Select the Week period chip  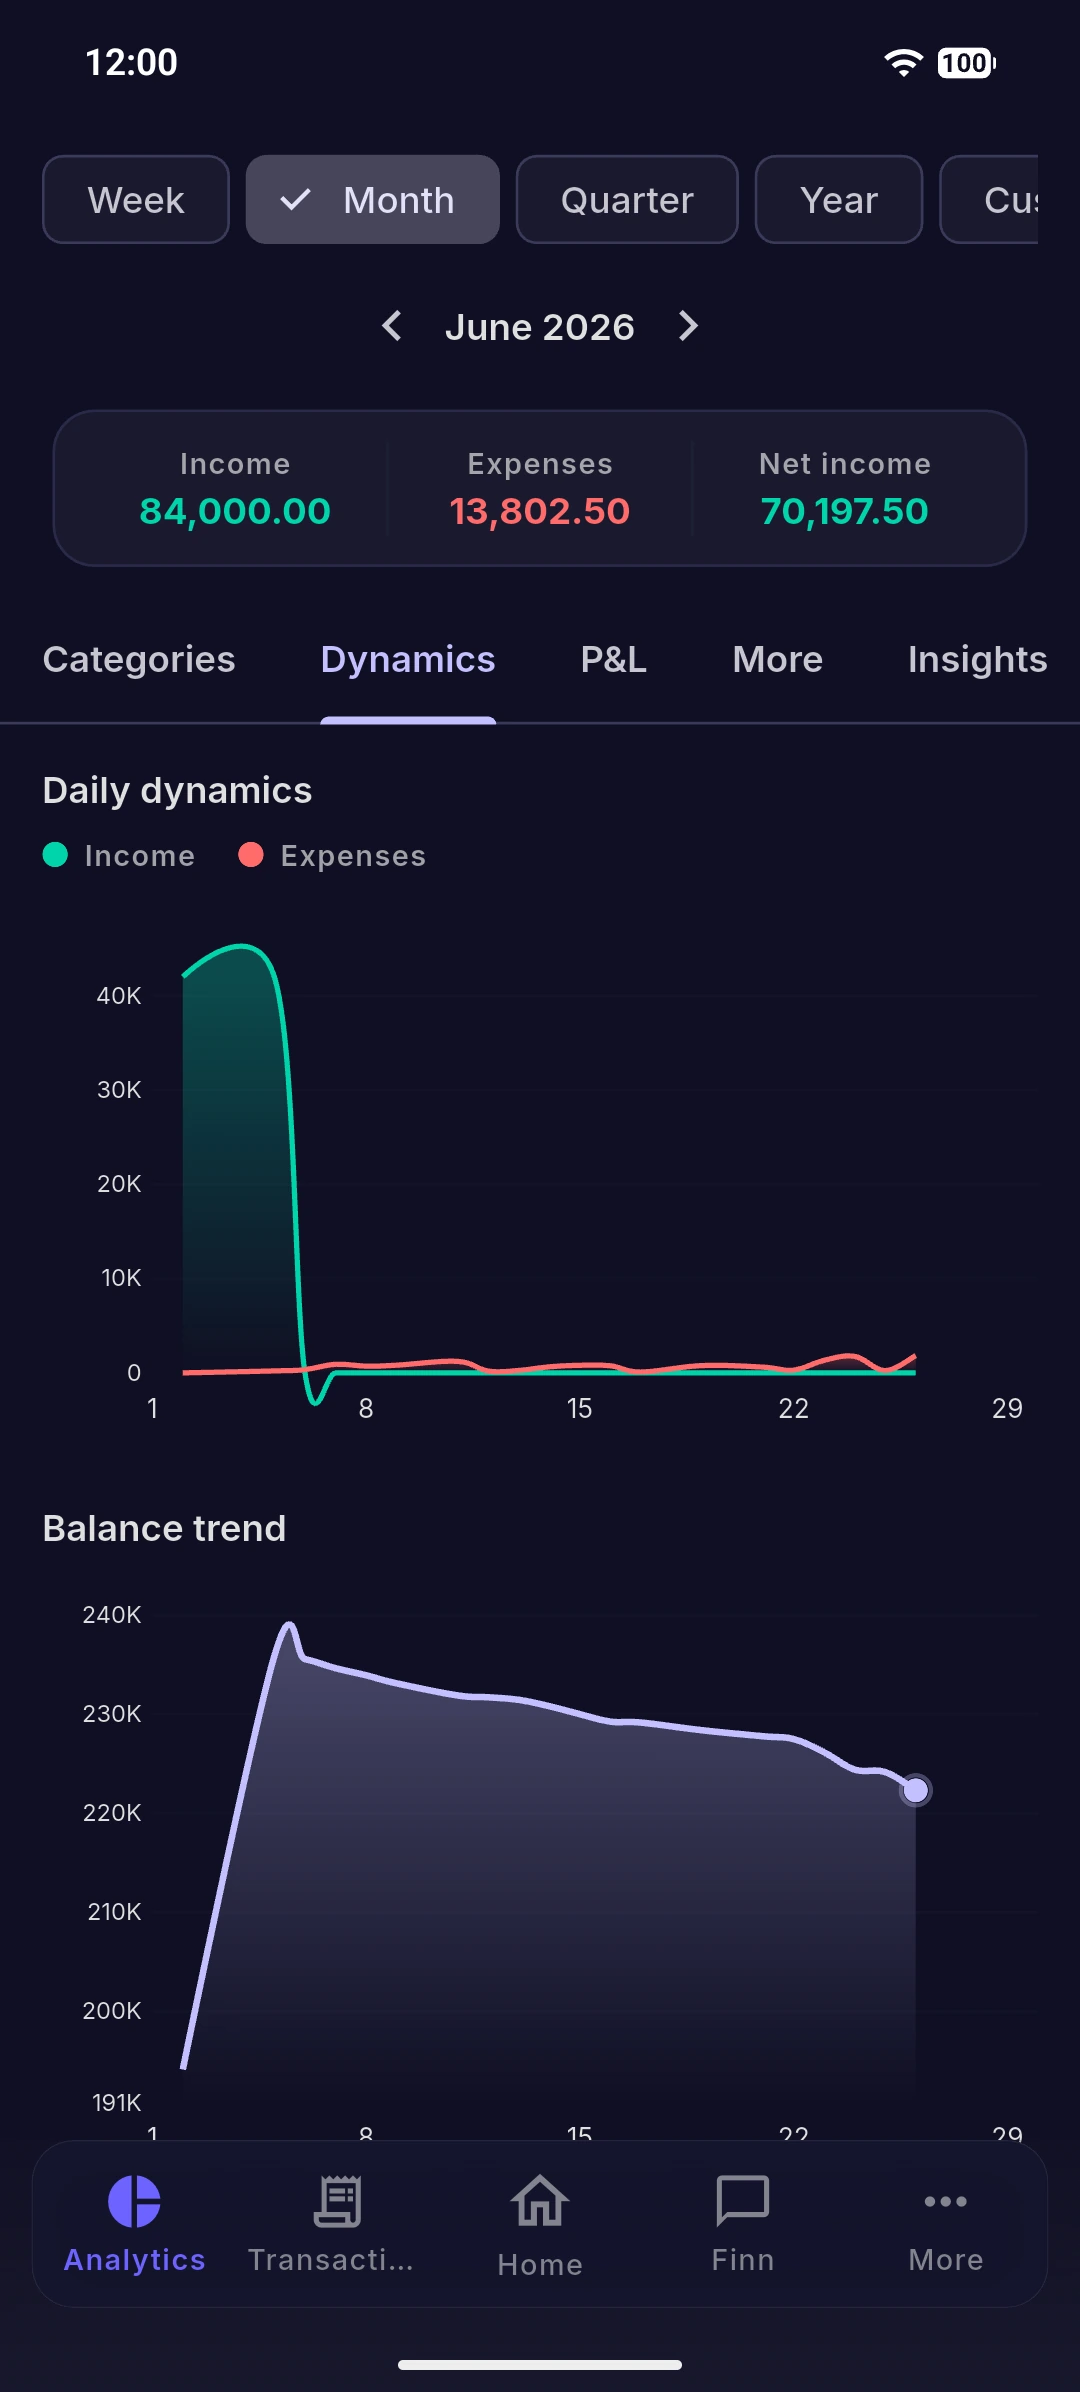(x=136, y=199)
